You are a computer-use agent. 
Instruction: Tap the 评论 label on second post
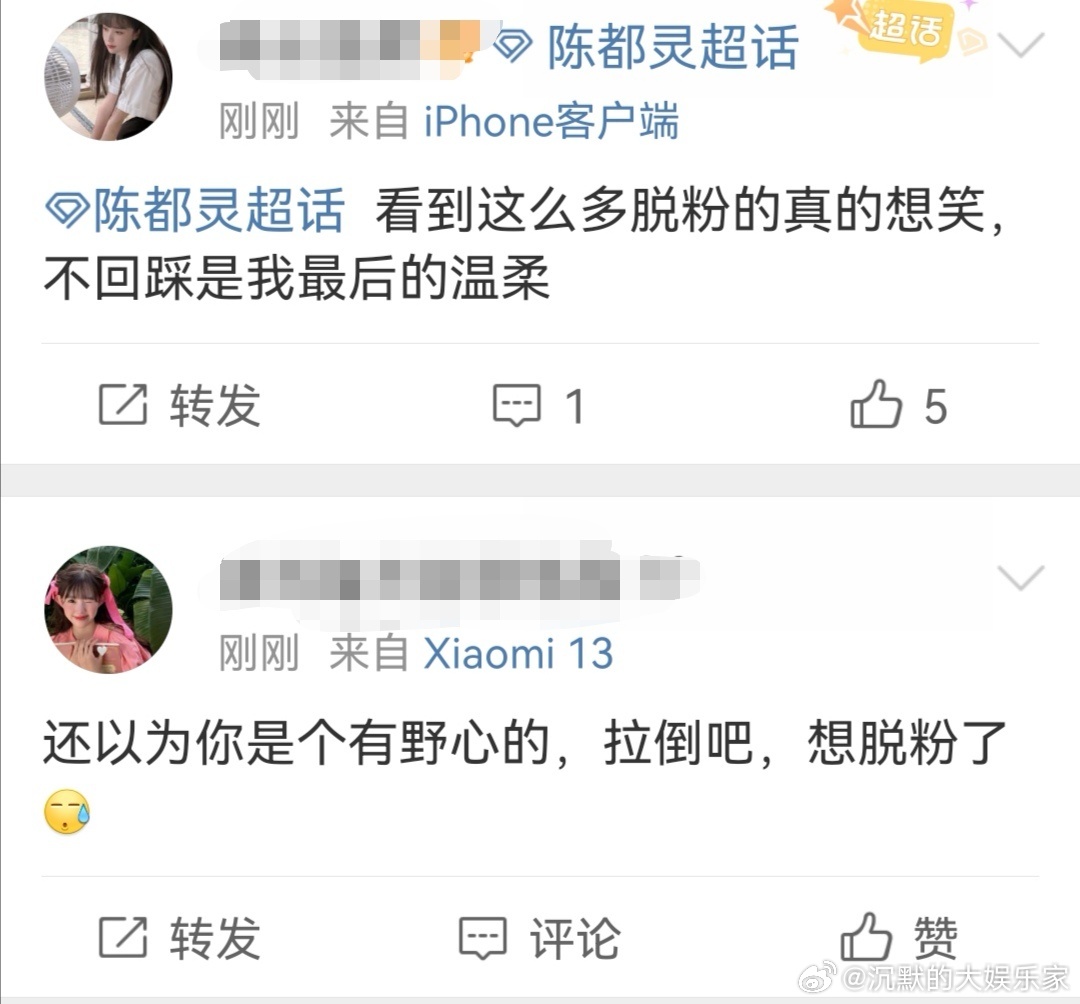(x=575, y=938)
